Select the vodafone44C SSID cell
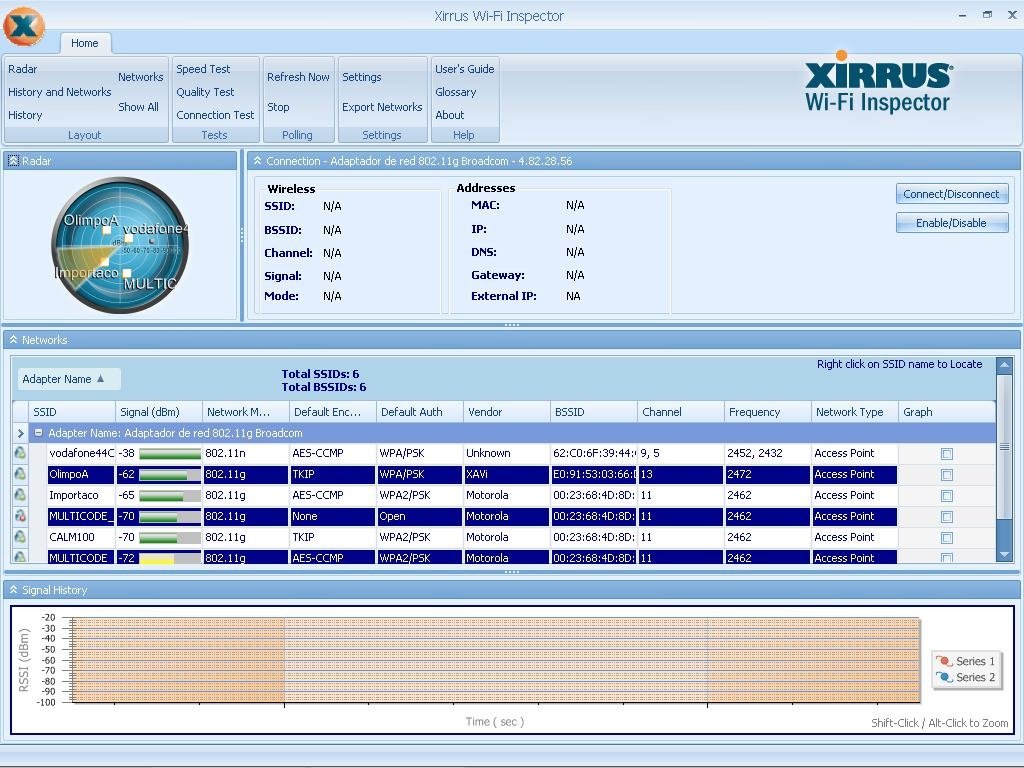 (x=81, y=453)
